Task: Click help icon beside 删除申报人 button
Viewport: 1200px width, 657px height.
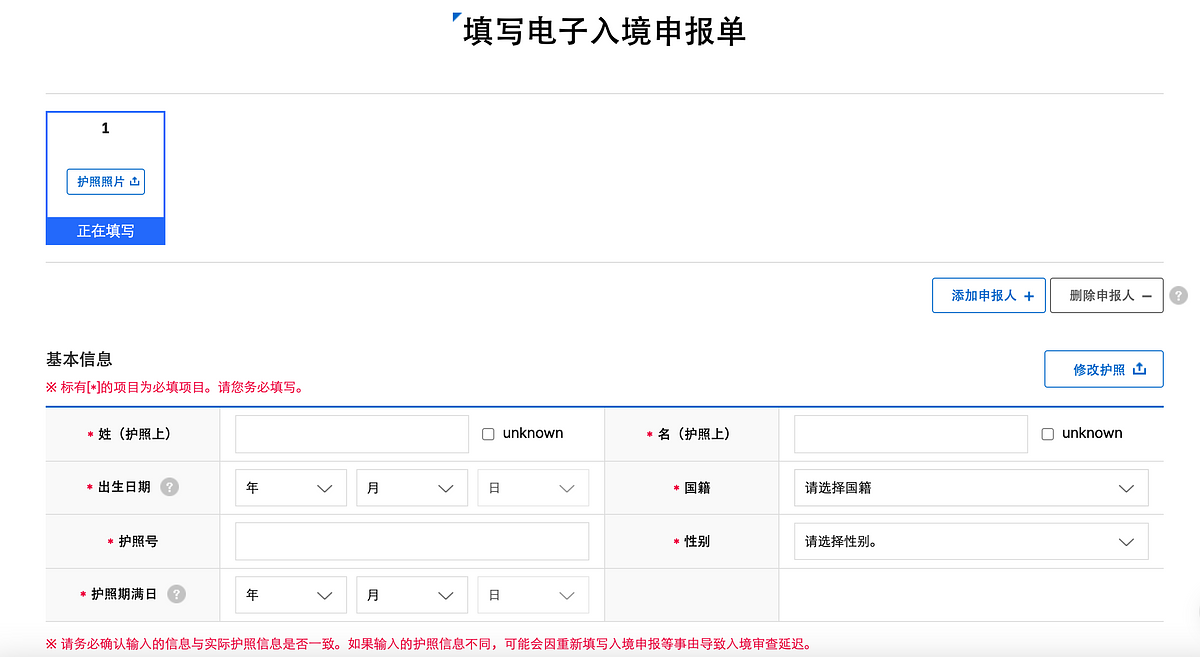Action: pos(1179,296)
